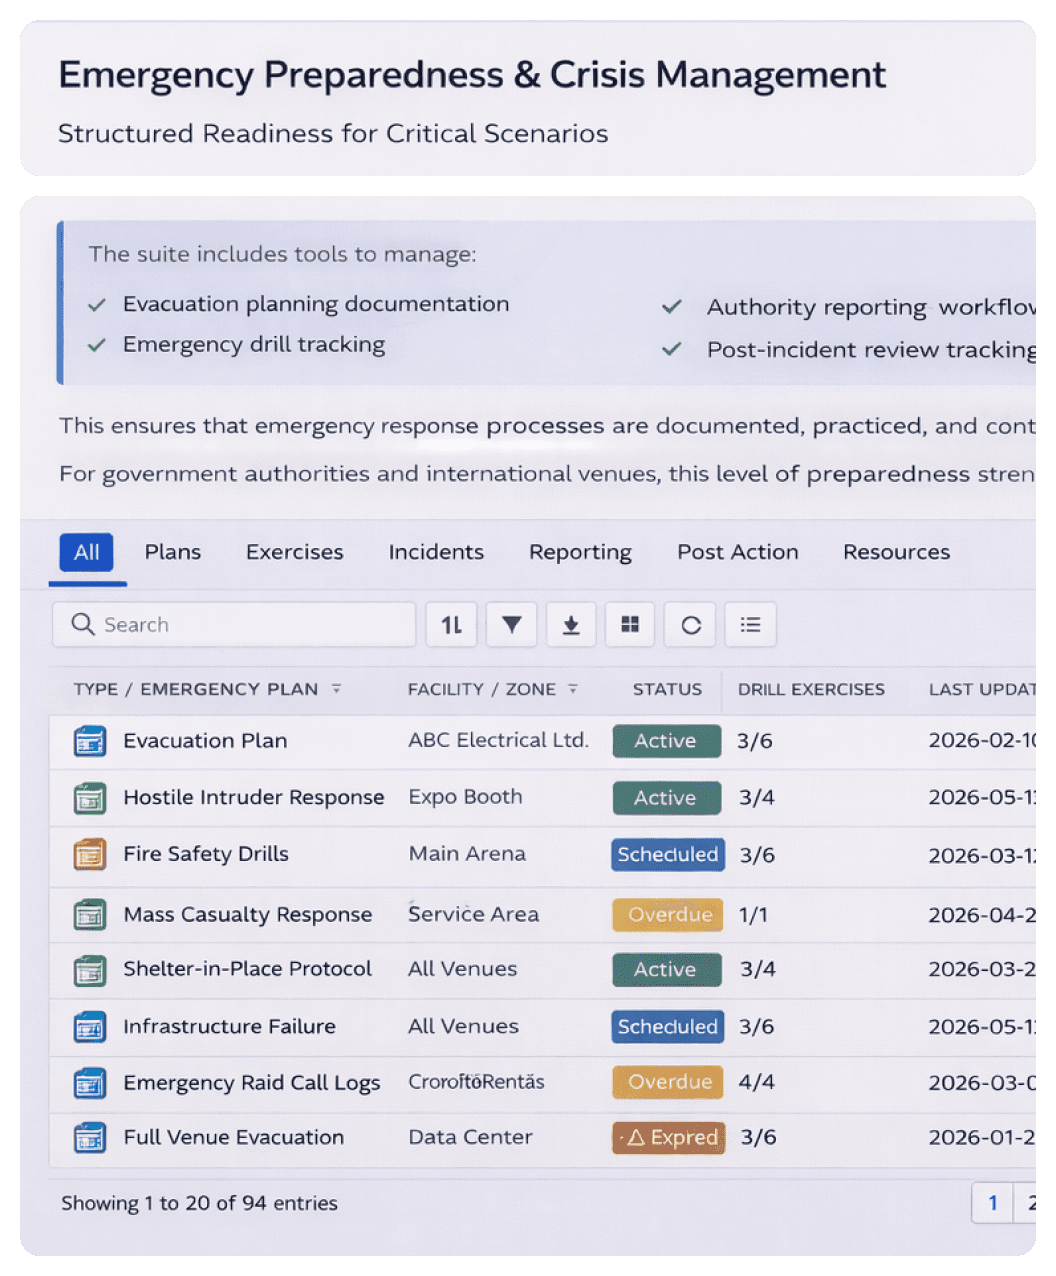Screen dimensions: 1056x1276
Task: Expand the TYPE / EMERGENCY PLAN column sorter
Action: click(x=336, y=689)
